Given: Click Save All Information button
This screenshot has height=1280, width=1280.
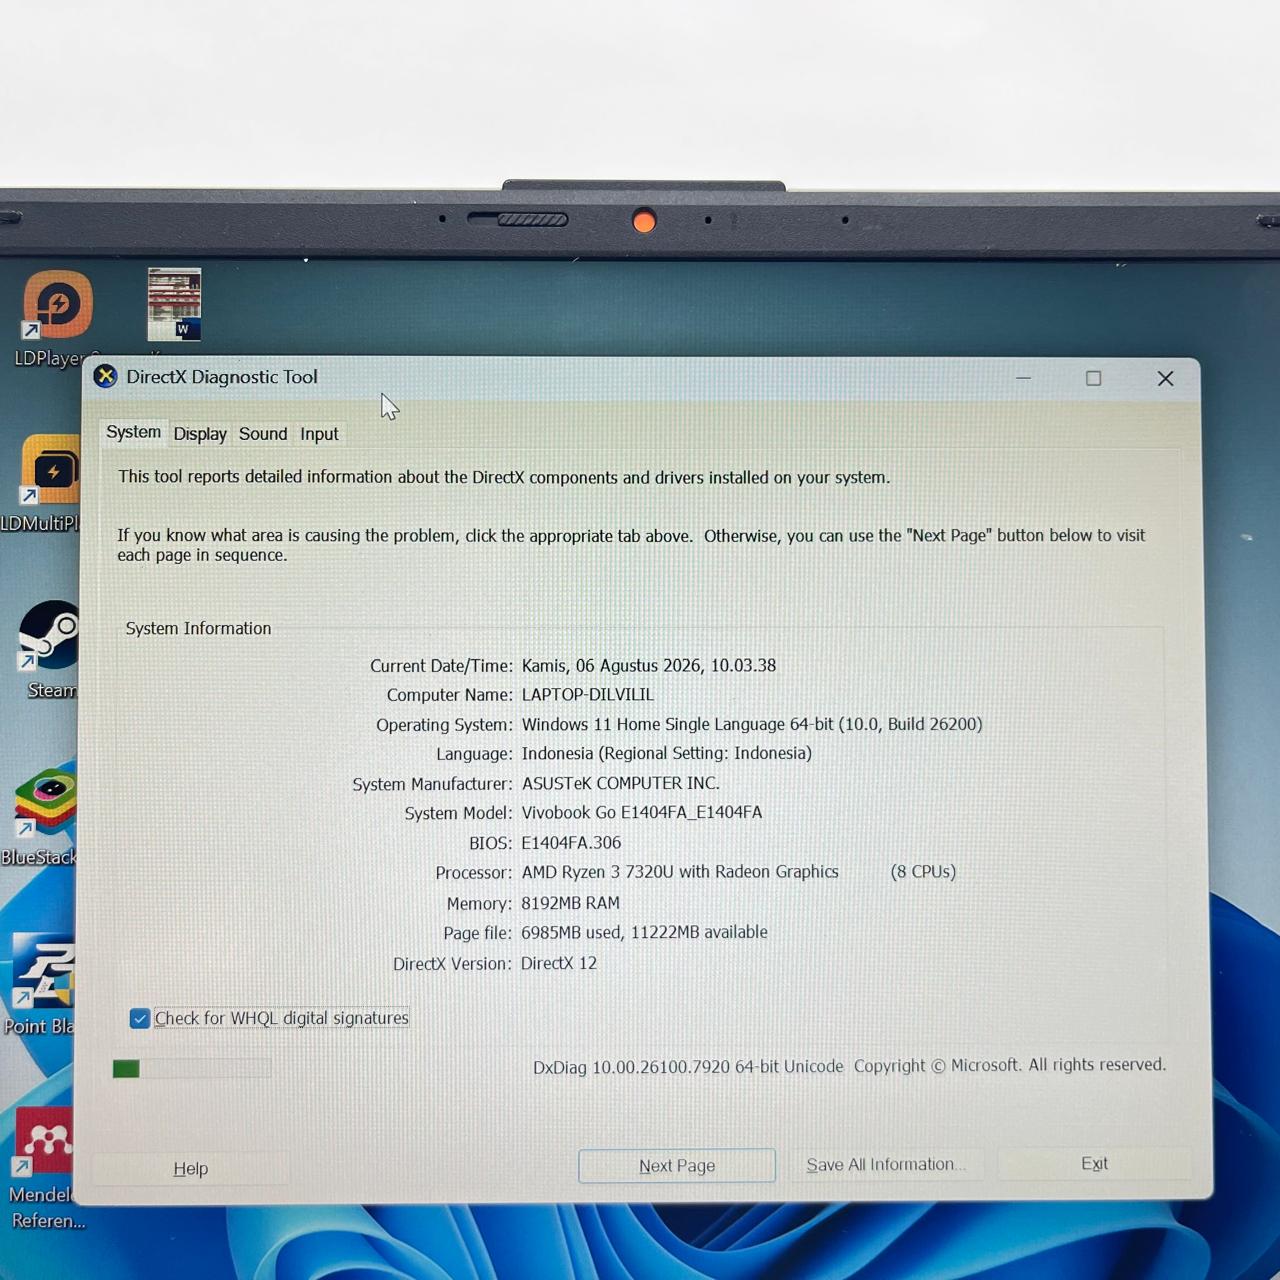Looking at the screenshot, I should [x=885, y=1164].
